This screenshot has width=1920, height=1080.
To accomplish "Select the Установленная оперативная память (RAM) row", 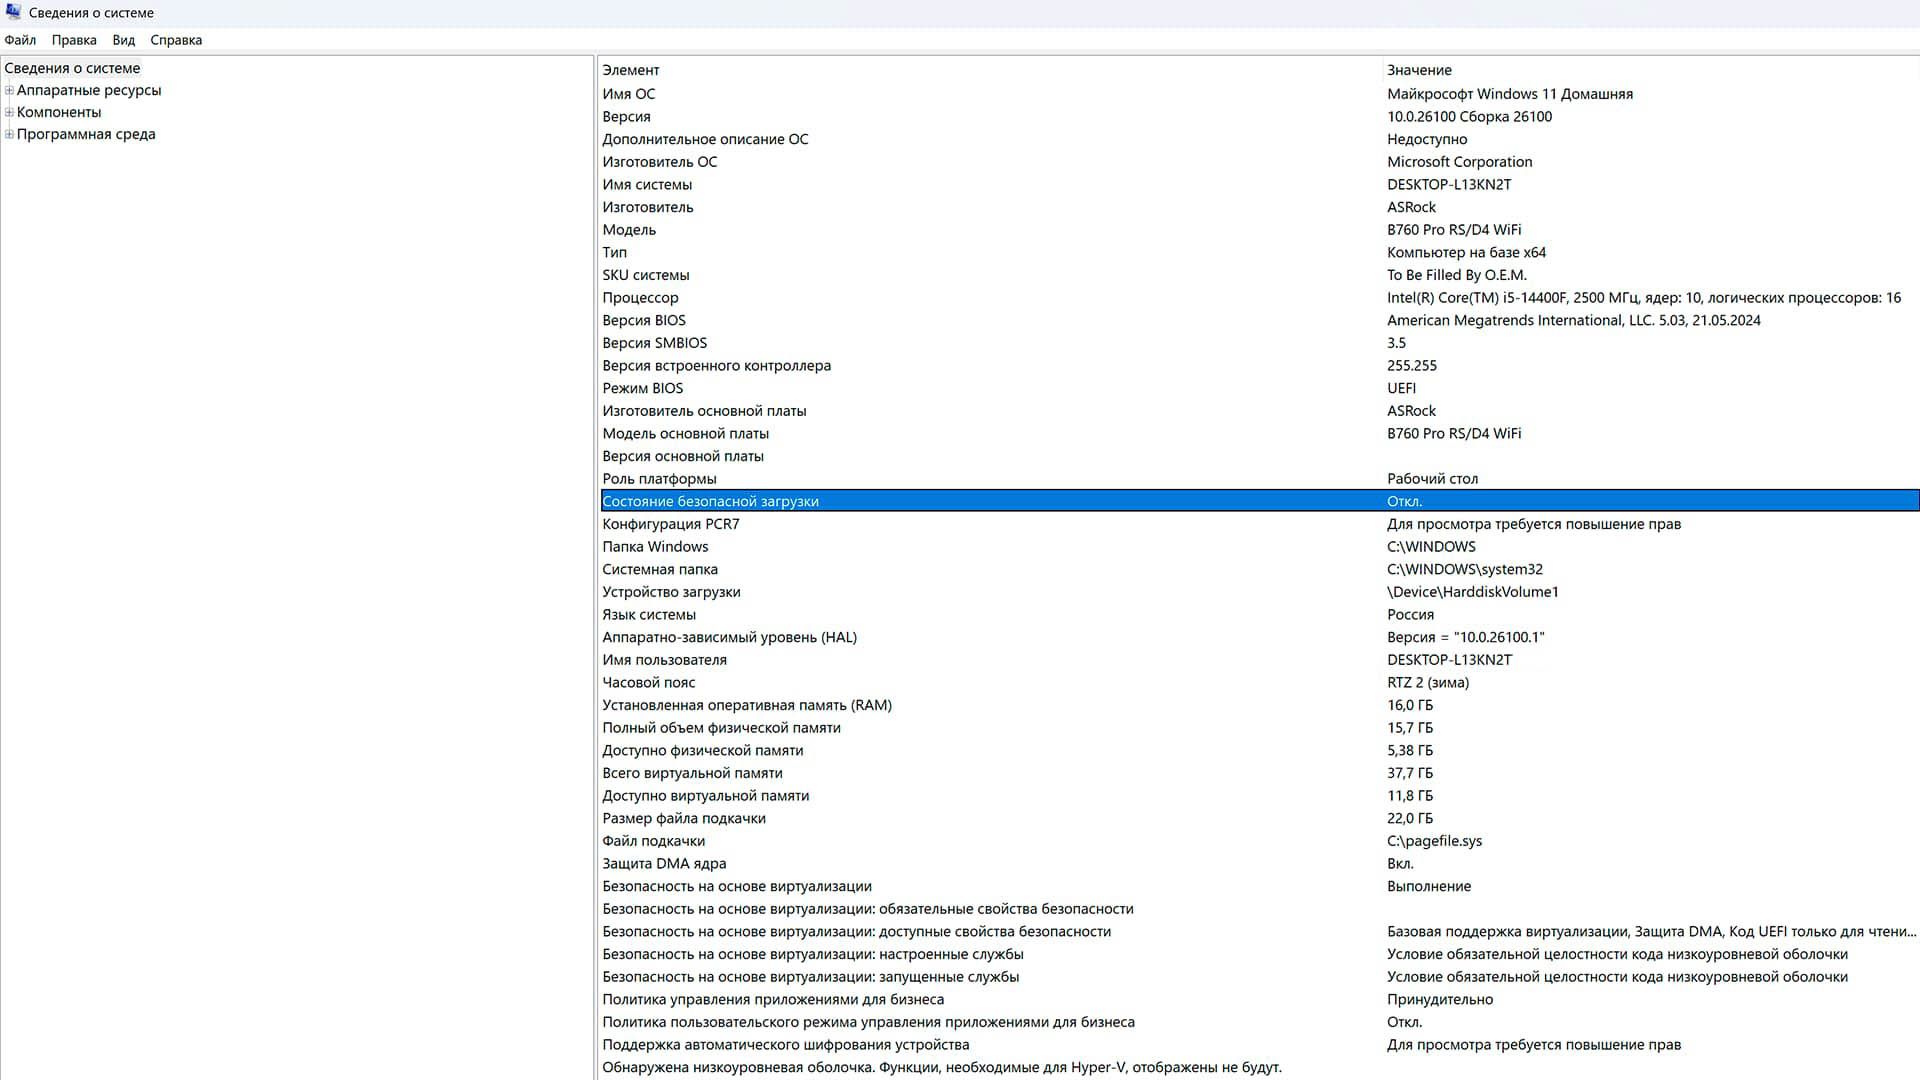I will 747,705.
